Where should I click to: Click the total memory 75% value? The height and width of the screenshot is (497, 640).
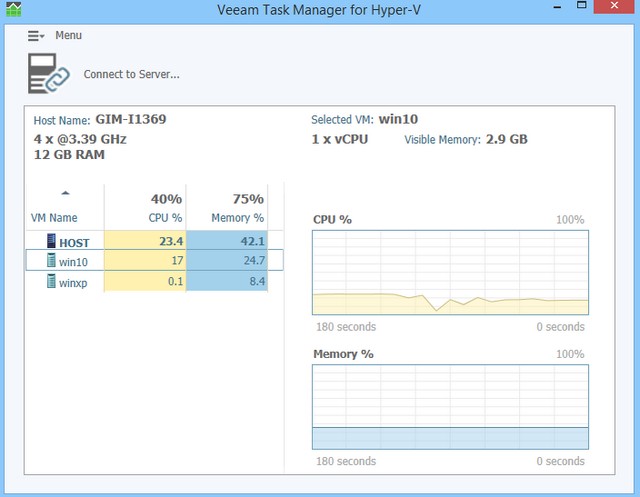coord(248,199)
